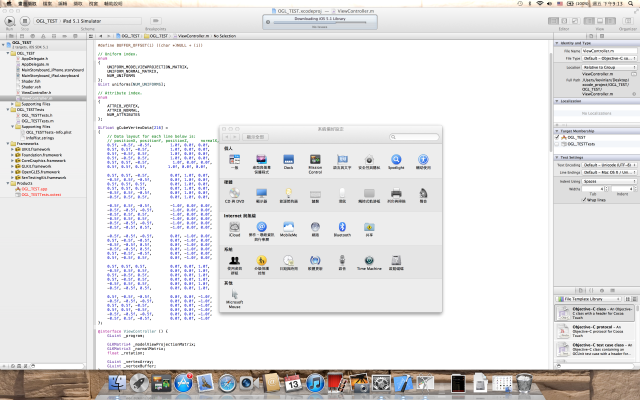This screenshot has height=400, width=640.
Task: Click the File Name field ViewController.m
Action: (x=609, y=51)
